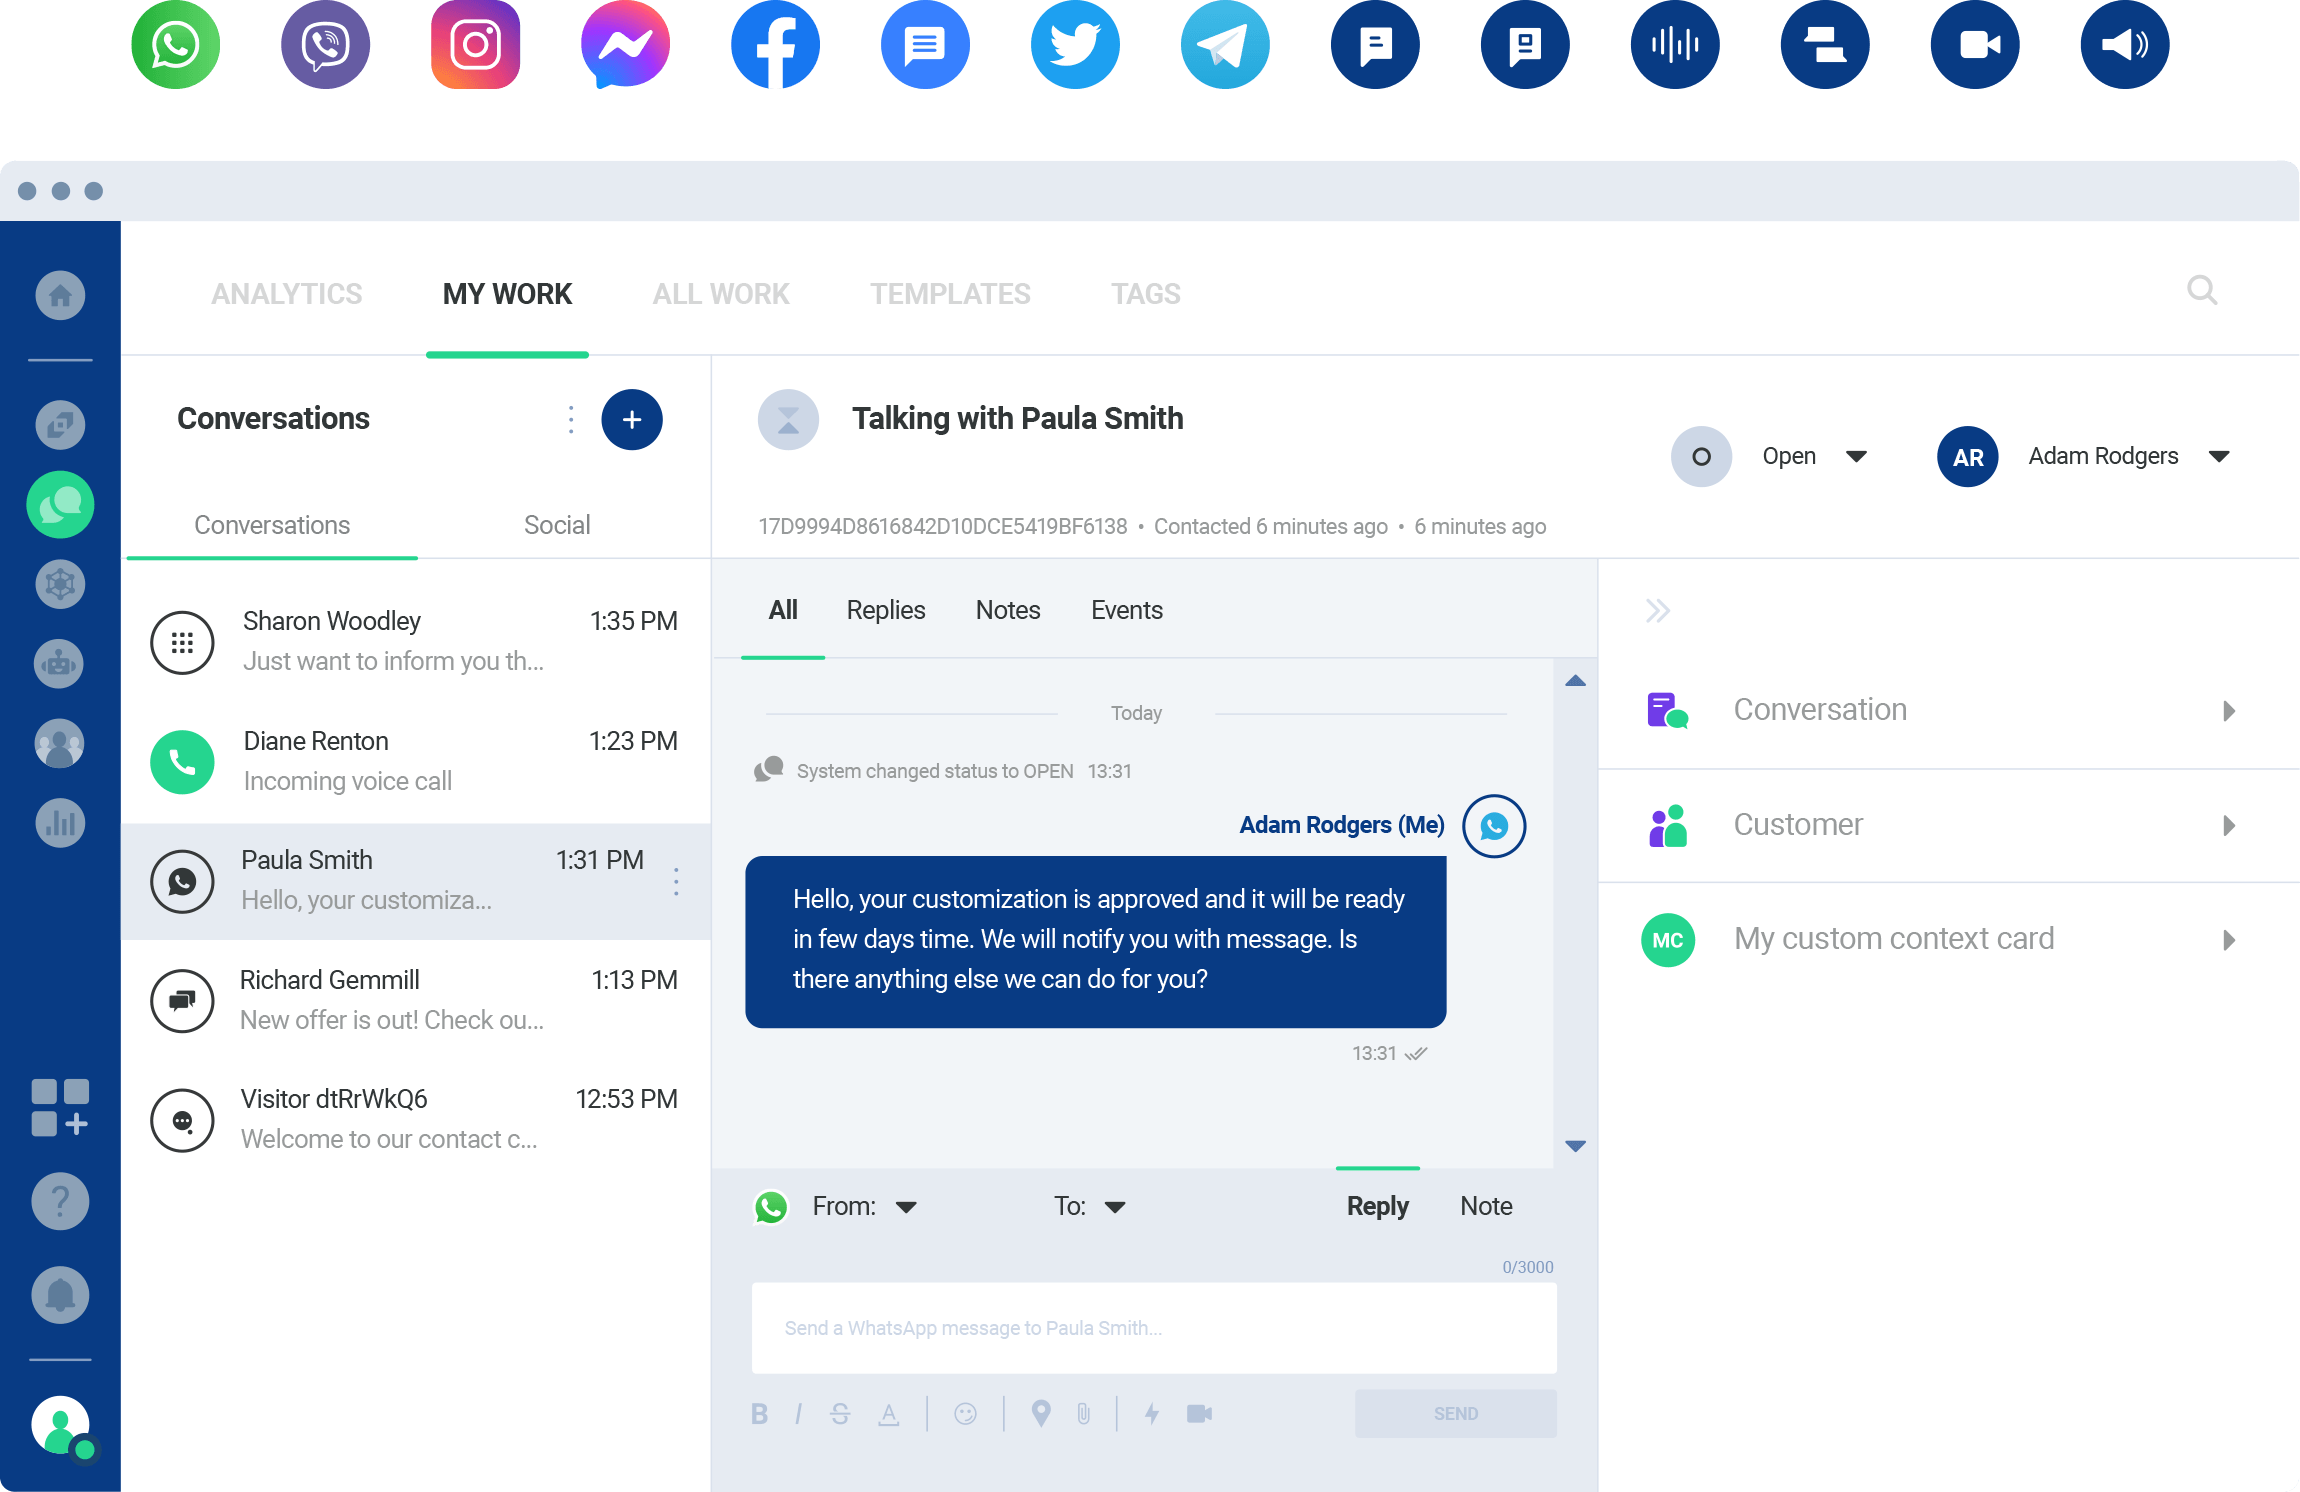Screen dimensions: 2300x1492
Task: Insert a location pin
Action: click(x=1041, y=1414)
